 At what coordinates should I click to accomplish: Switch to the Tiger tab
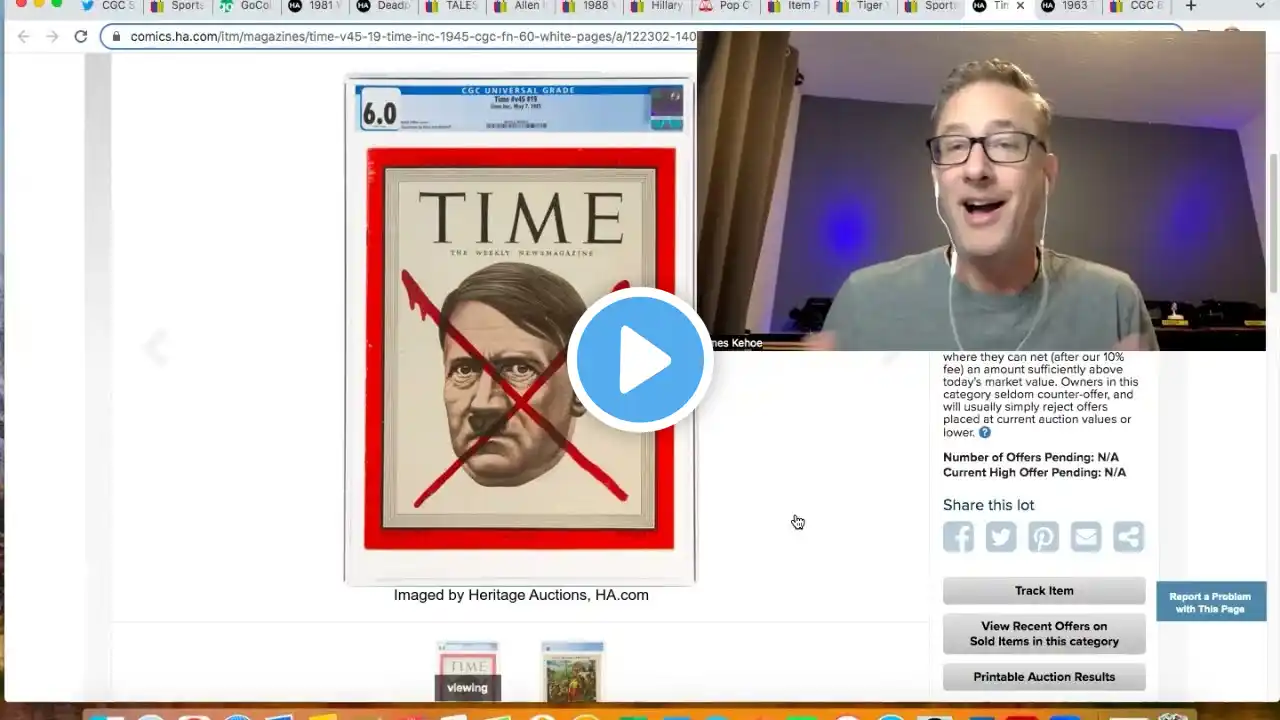click(864, 6)
